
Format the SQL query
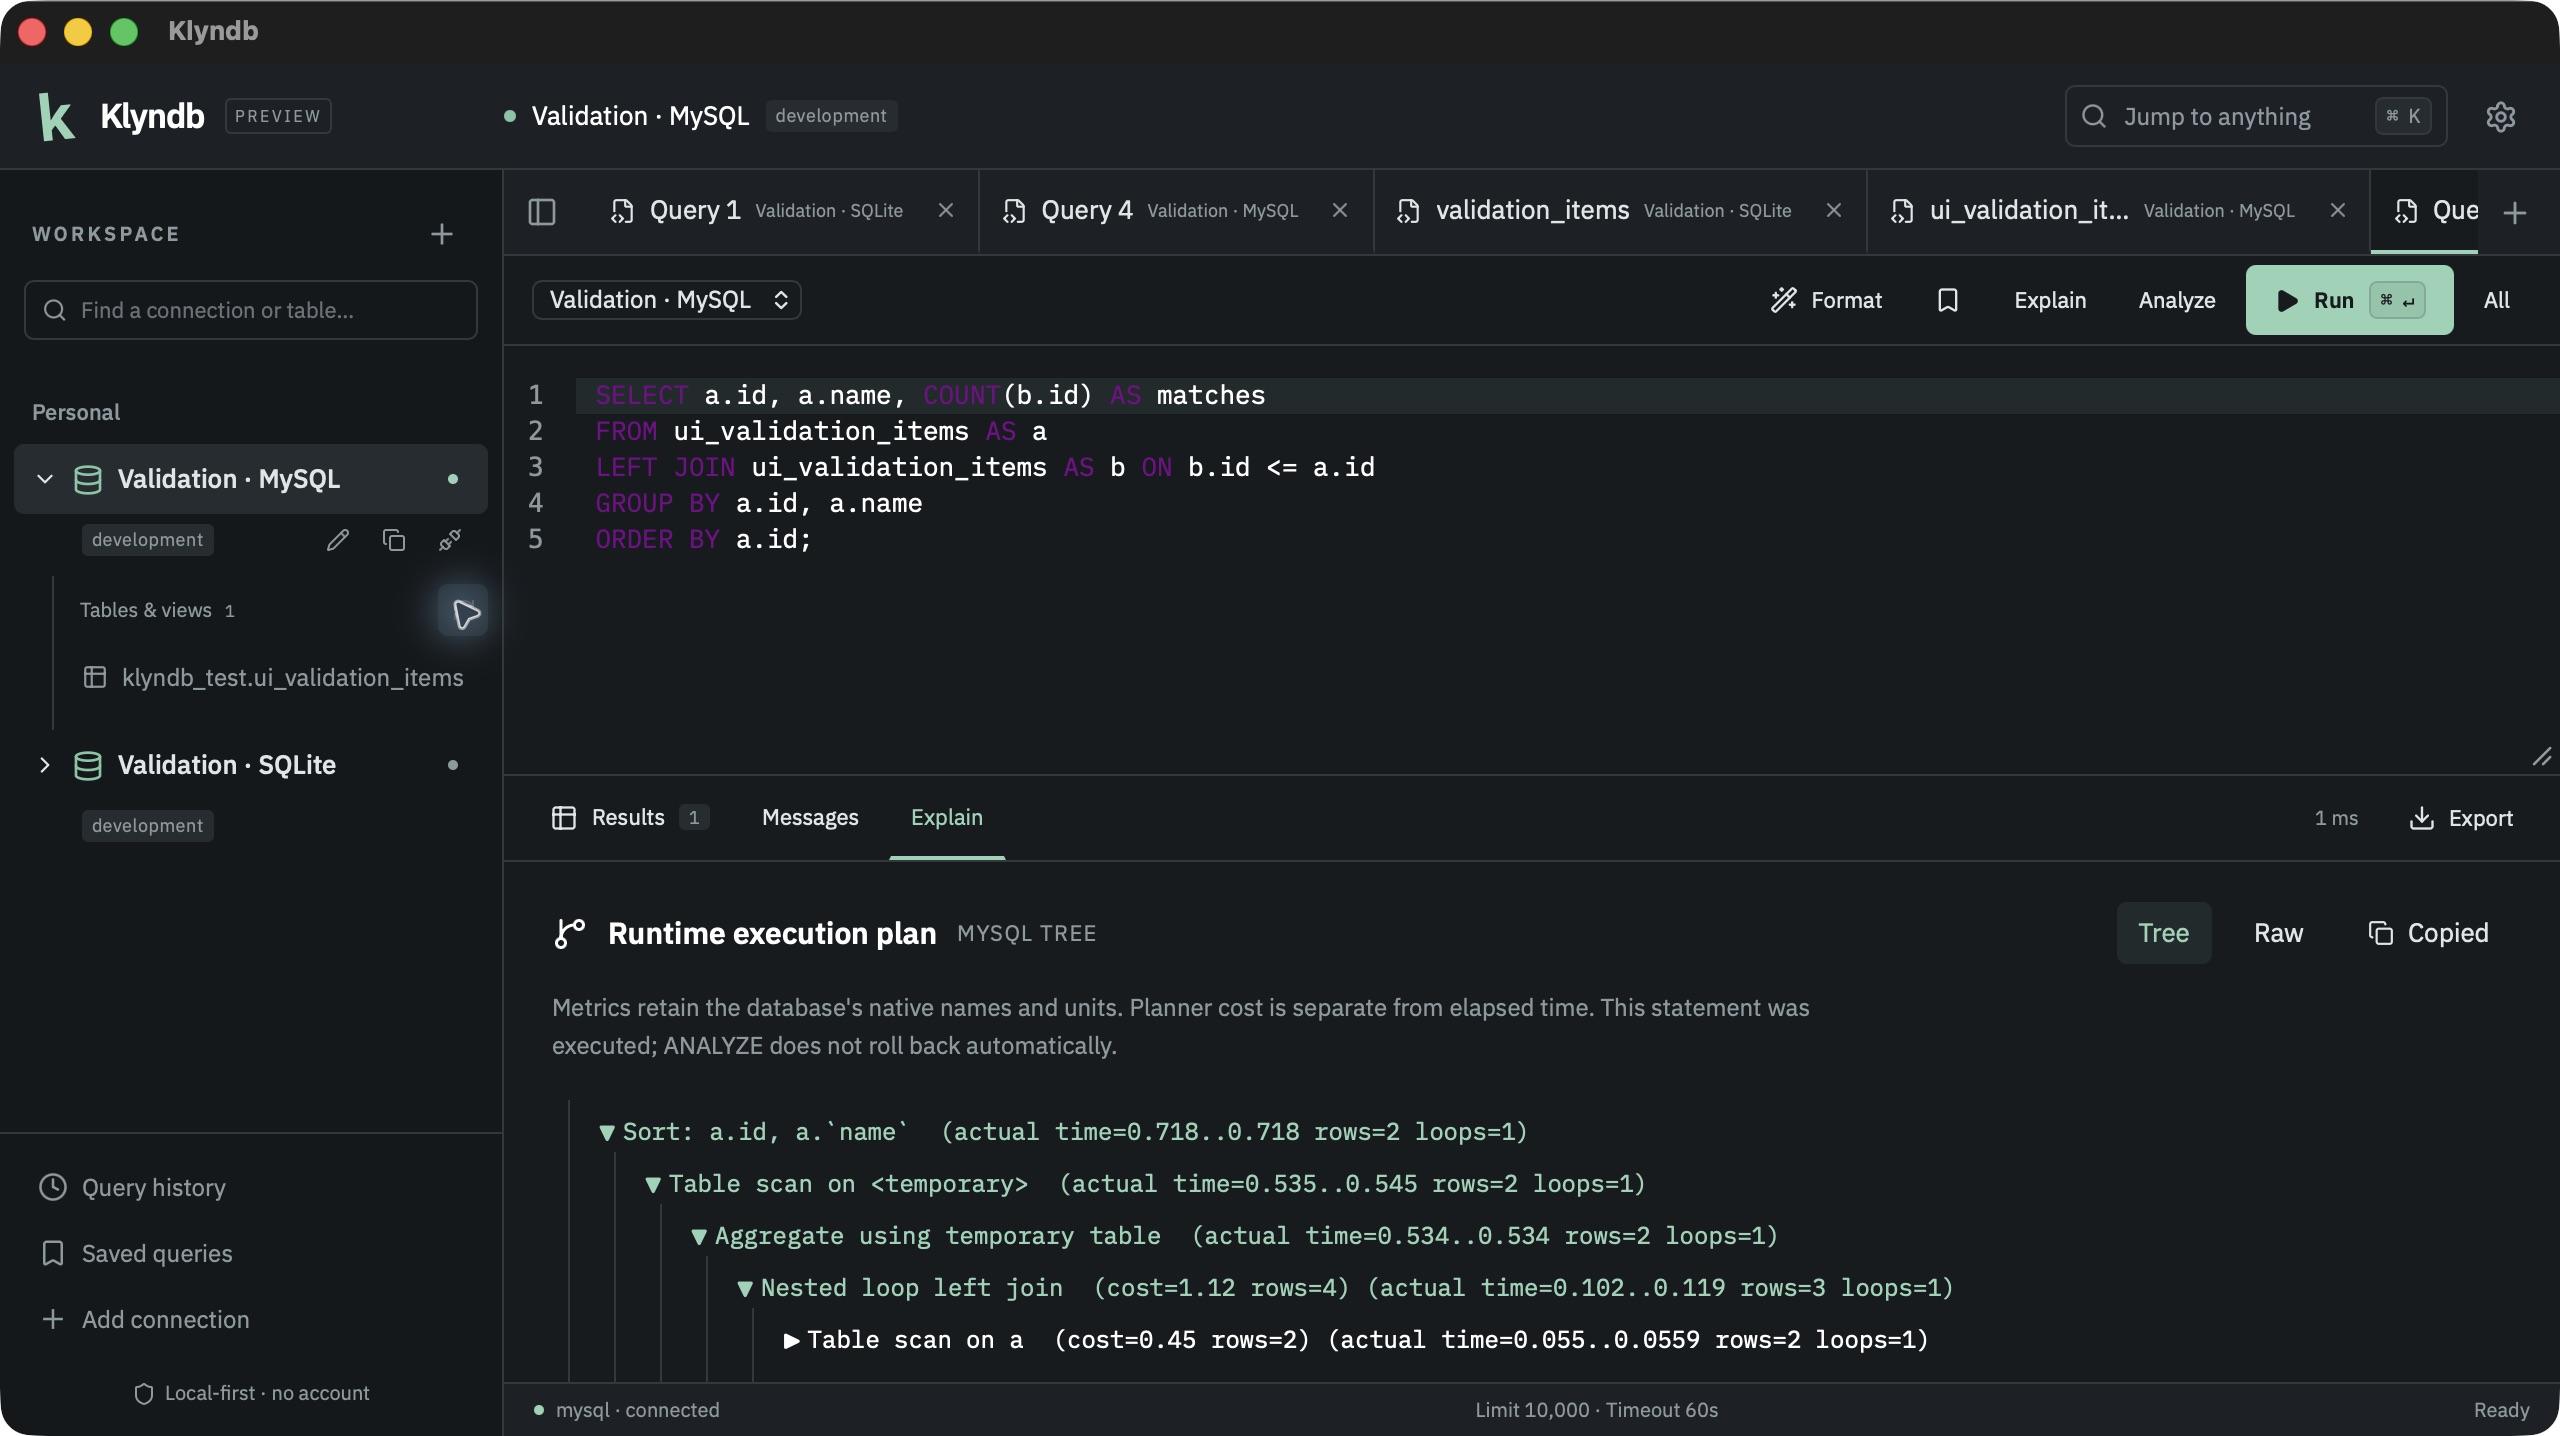click(1826, 300)
